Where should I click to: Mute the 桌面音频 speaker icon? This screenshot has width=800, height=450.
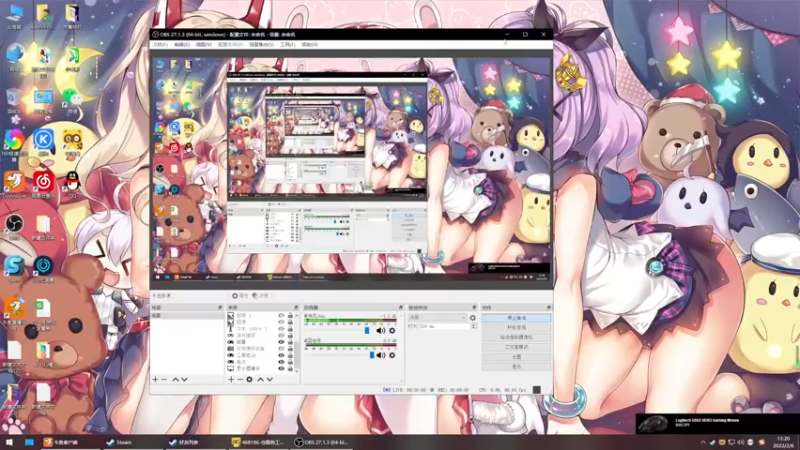(381, 355)
